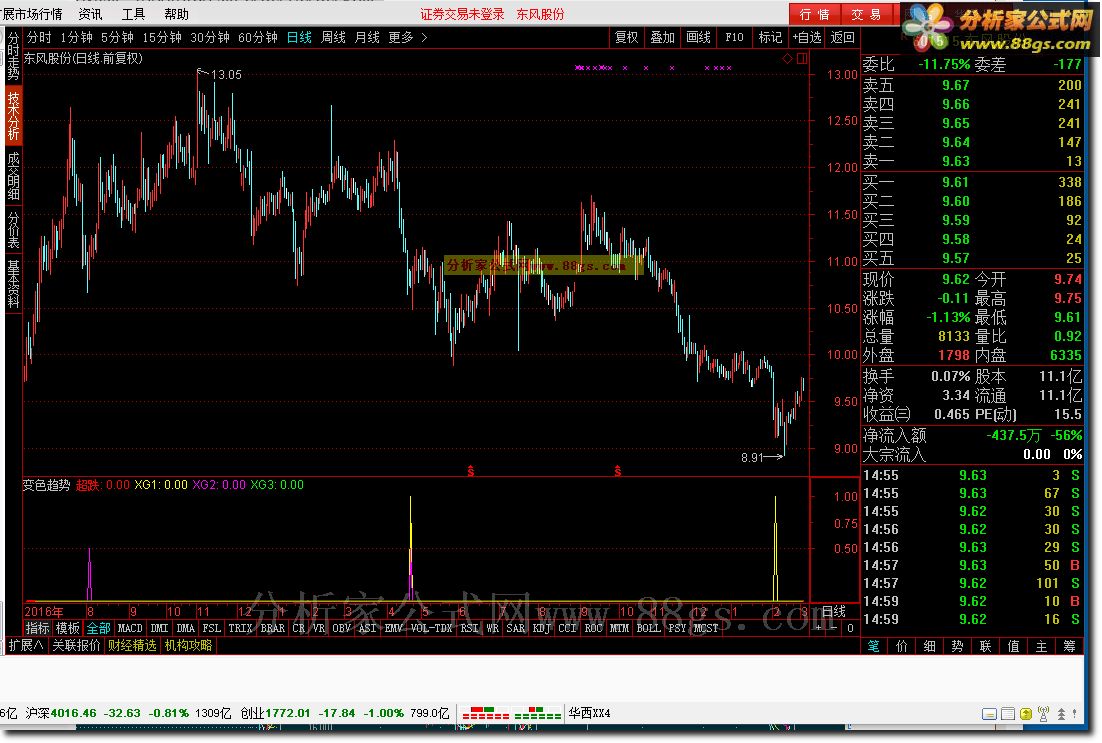Select the VOL-TDX indicator
The image size is (1102, 743).
click(x=432, y=628)
